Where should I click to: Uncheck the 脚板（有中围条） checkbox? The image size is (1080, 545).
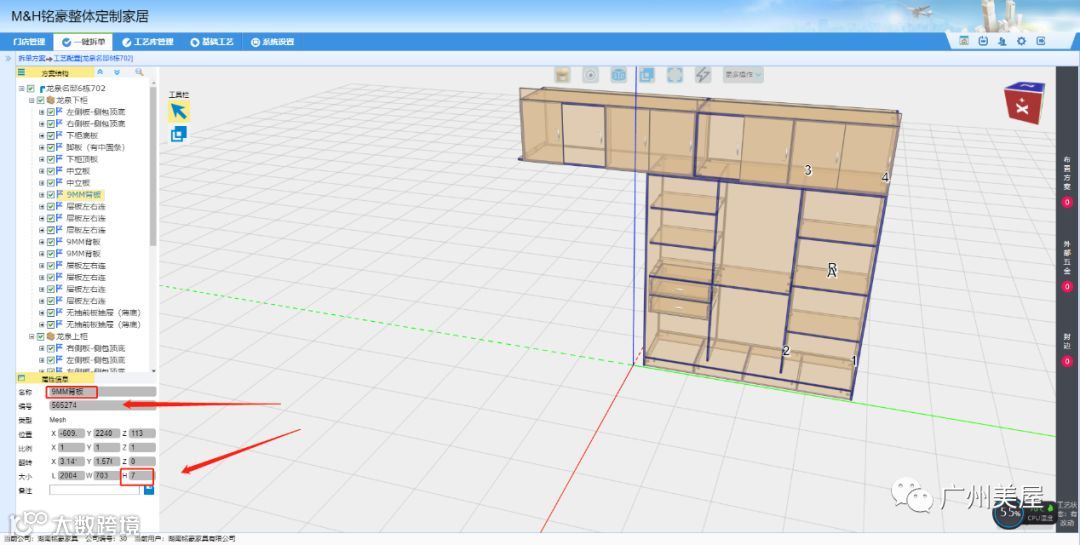coord(51,147)
